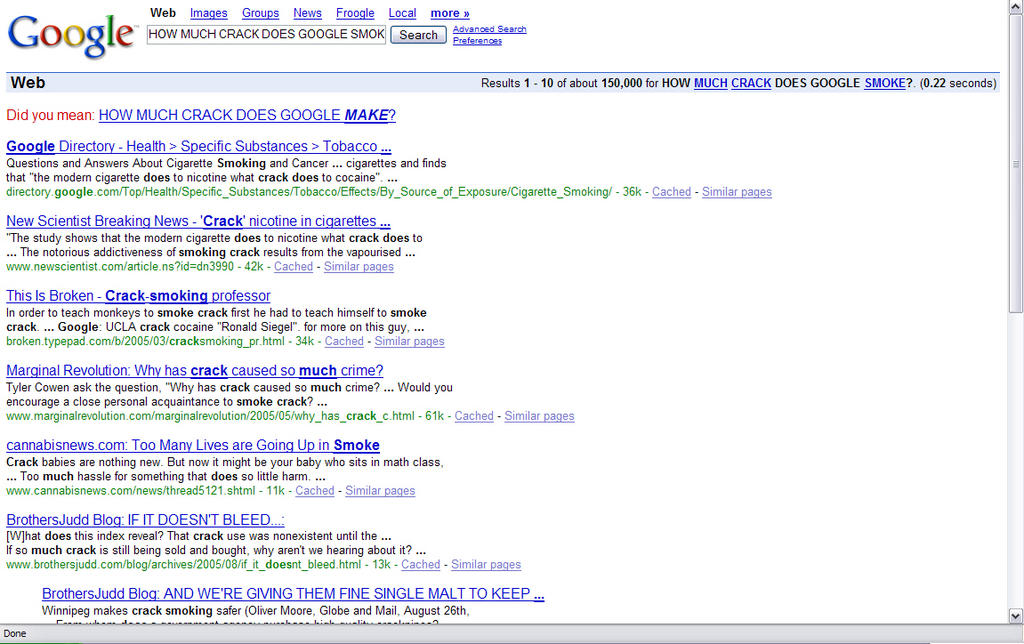This screenshot has height=644, width=1024.
Task: Open BrothersJudd 'IF IT DOESN'T BLEED' result
Action: point(146,520)
